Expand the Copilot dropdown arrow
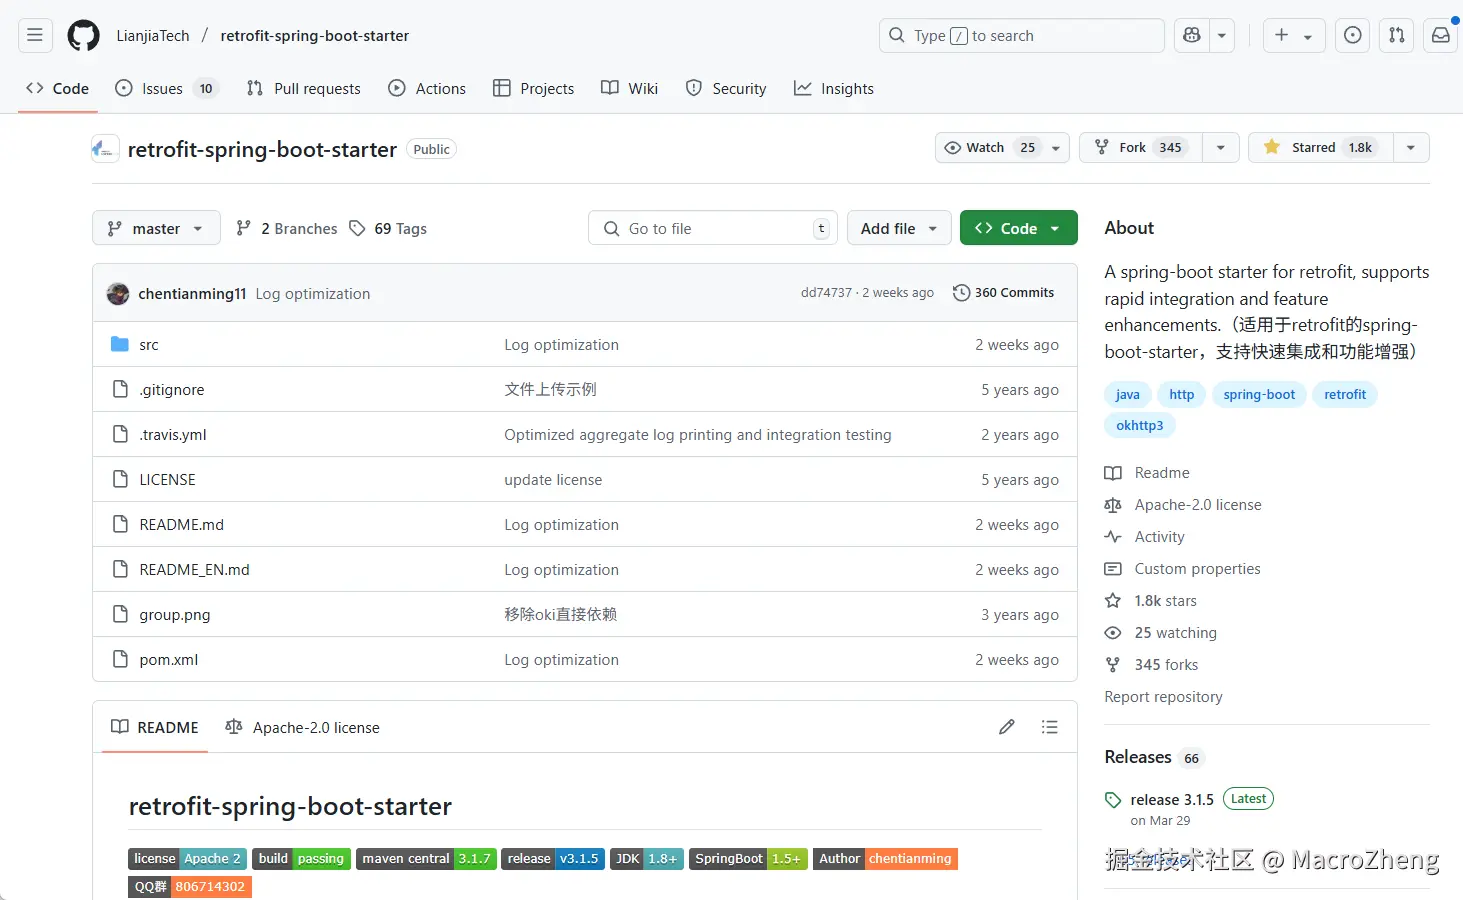The height and width of the screenshot is (900, 1463). [1222, 35]
